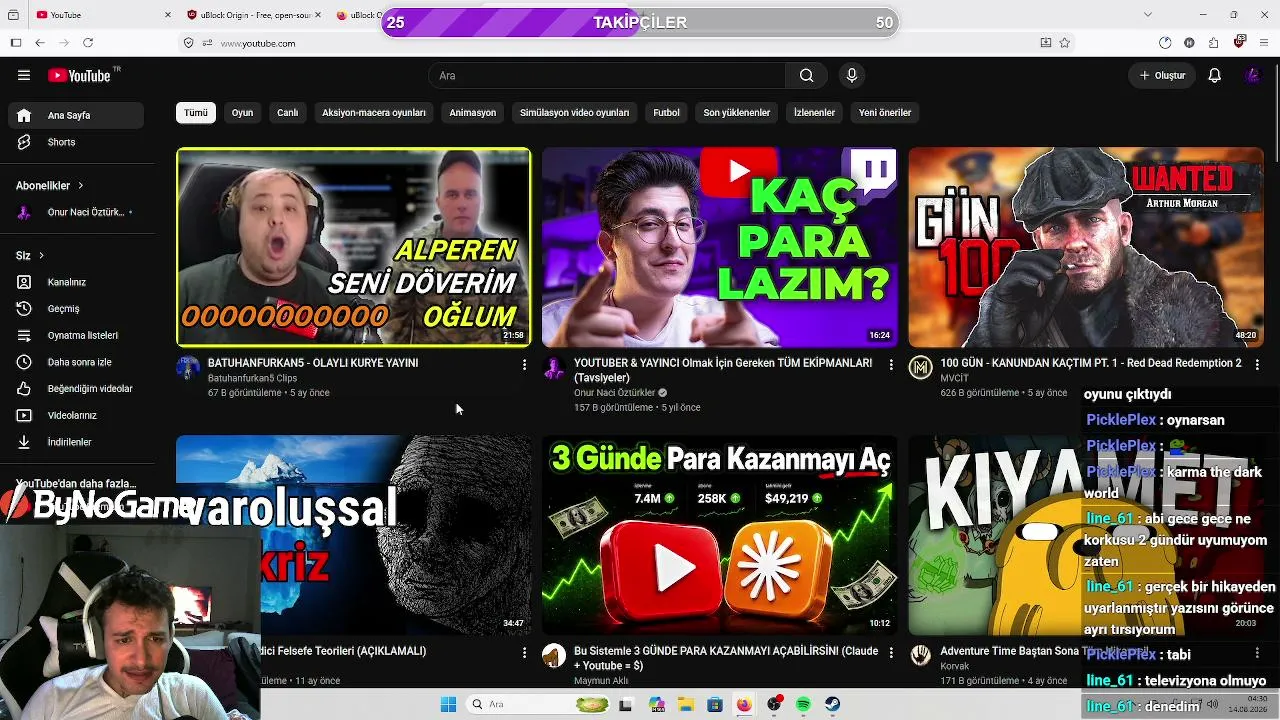Screen dimensions: 1280x720
Task: Open the YouTube guide hamburger menu
Action: point(24,75)
